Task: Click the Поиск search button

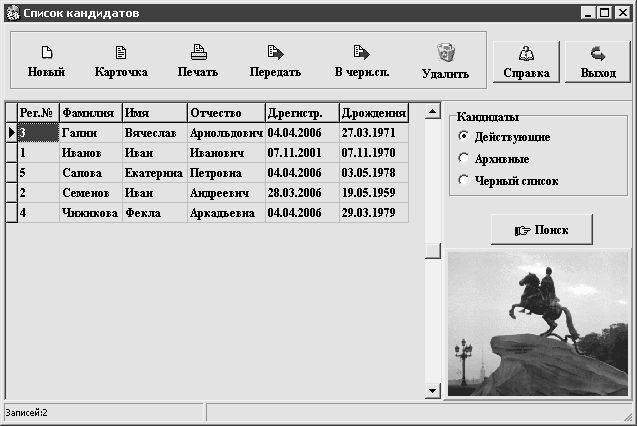Action: click(542, 230)
